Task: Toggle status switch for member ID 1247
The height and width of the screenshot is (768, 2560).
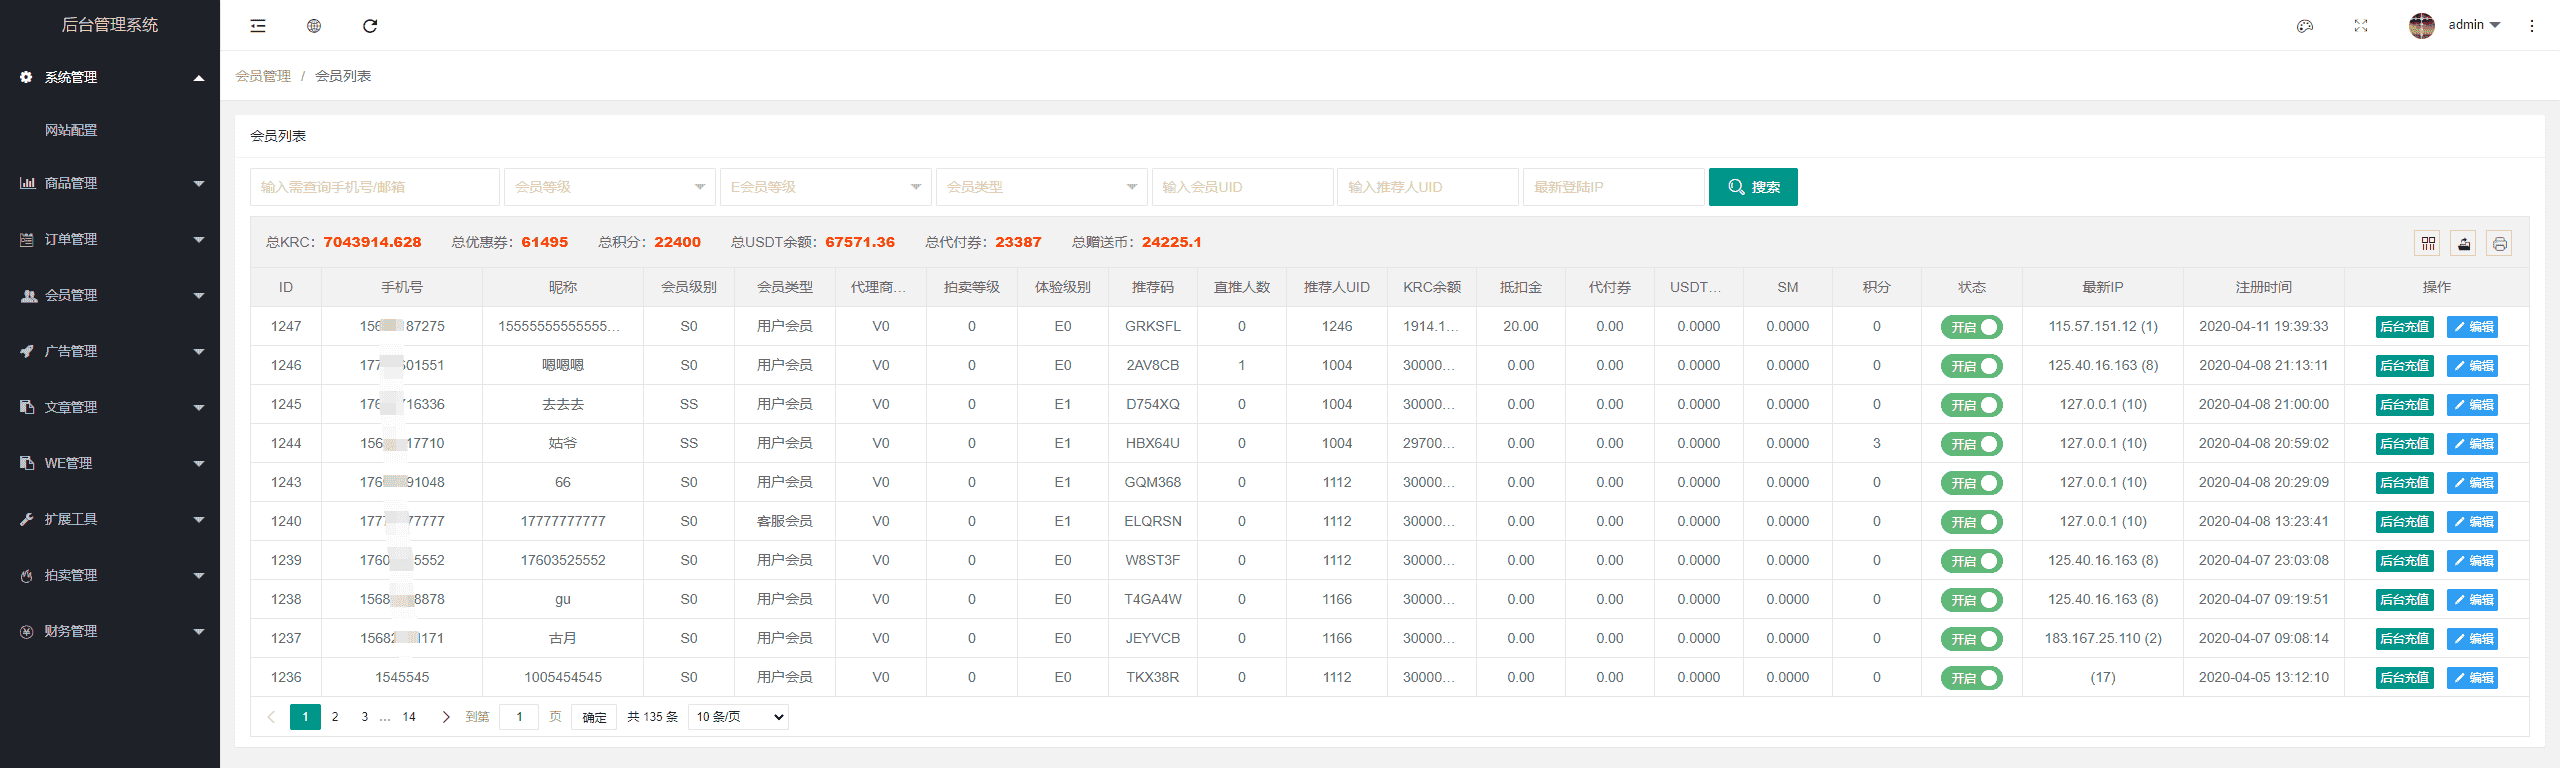Action: pos(1971,327)
